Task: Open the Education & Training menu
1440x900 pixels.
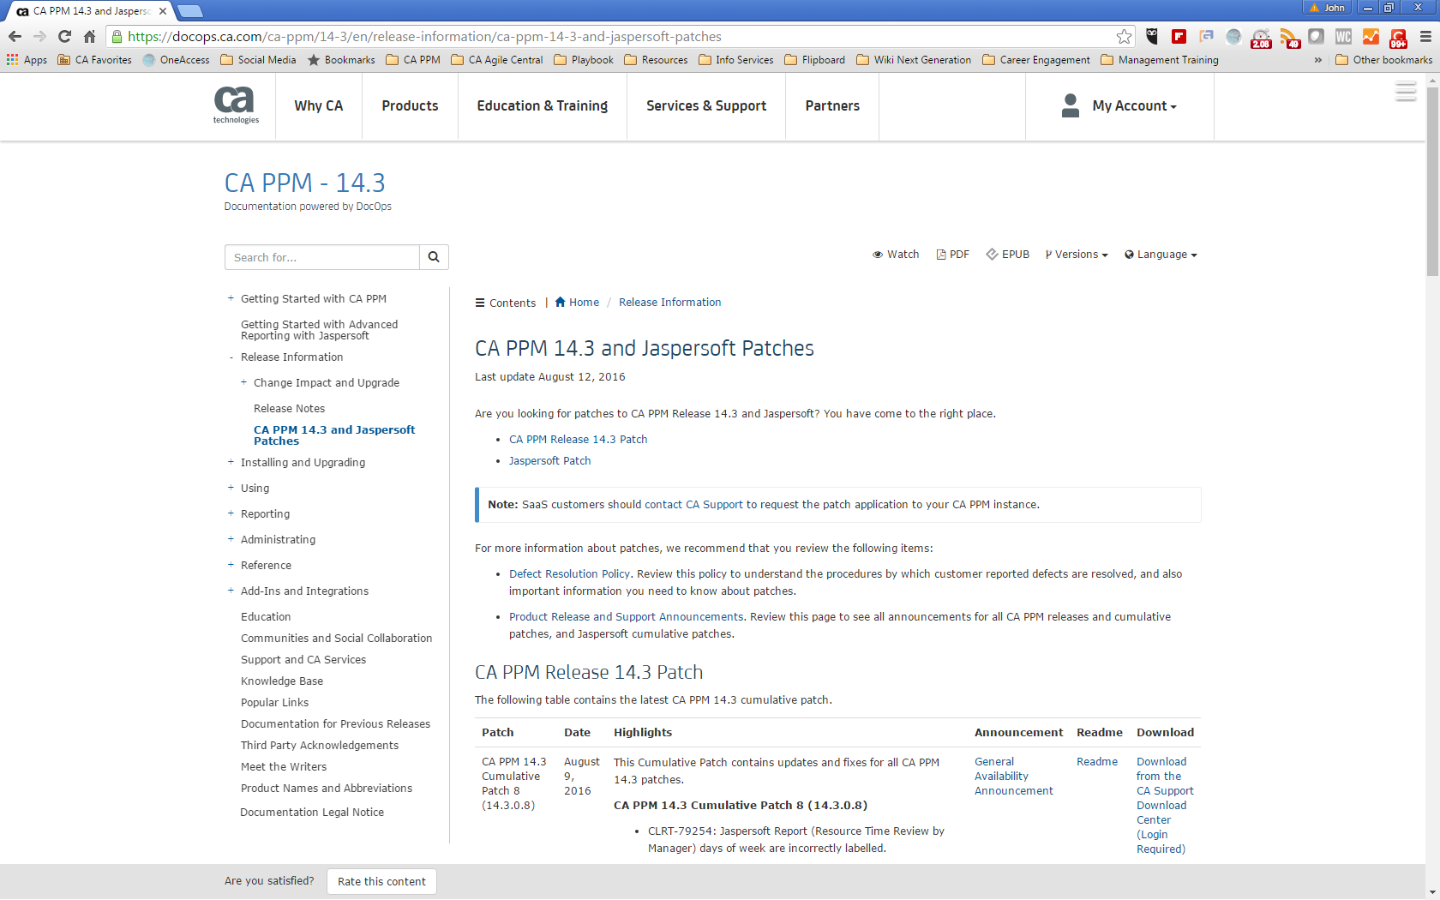Action: [542, 106]
